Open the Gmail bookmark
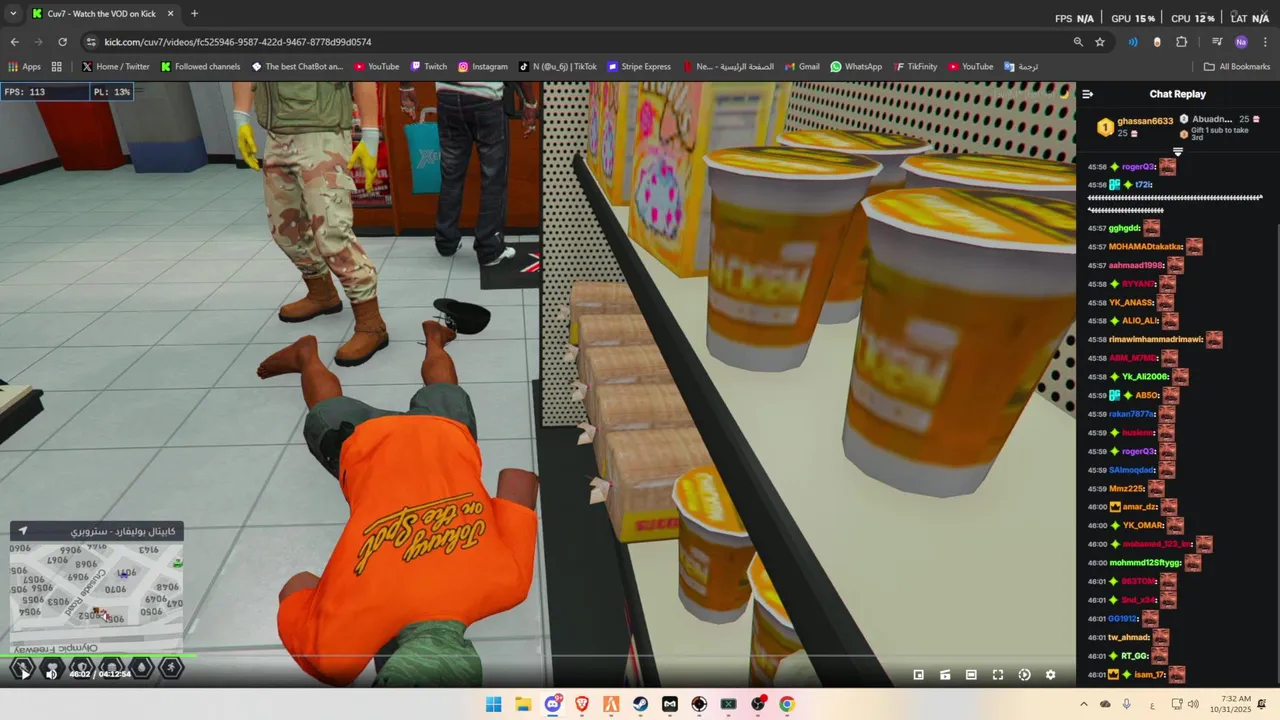The image size is (1280, 720). (x=801, y=67)
